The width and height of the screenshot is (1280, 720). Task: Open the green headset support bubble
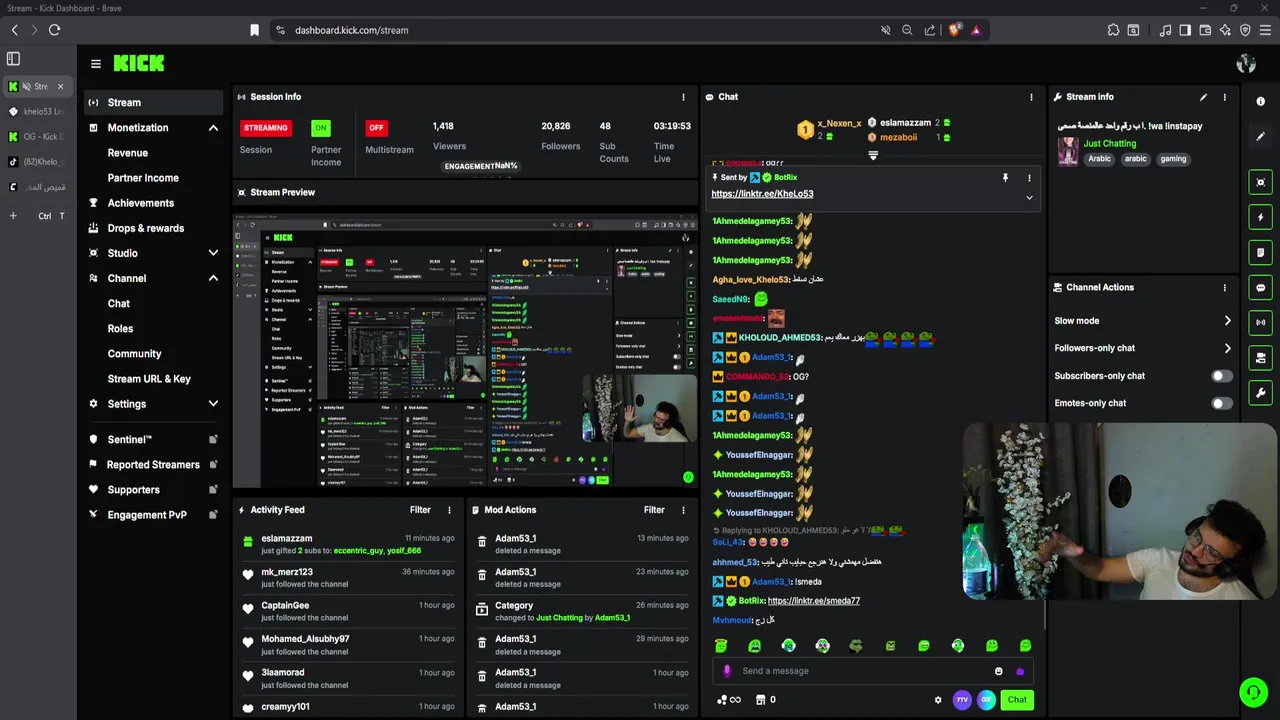click(1252, 692)
